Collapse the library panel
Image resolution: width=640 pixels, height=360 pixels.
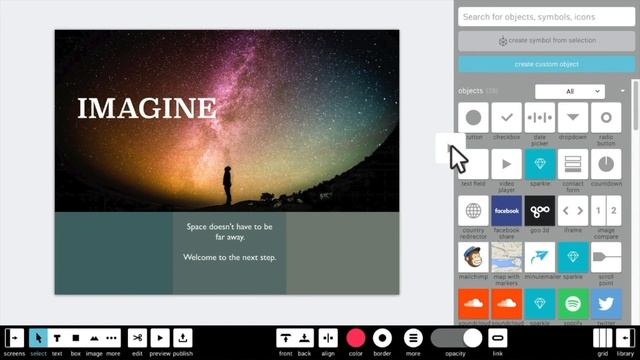625,338
